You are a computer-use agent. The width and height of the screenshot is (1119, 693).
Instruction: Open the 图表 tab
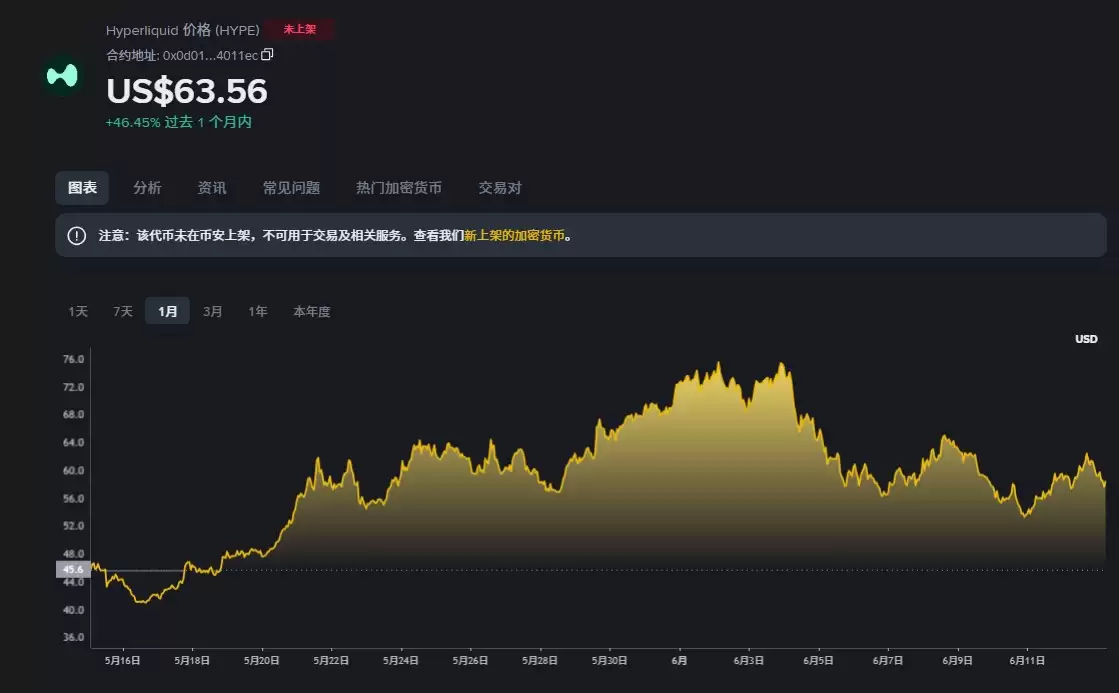click(x=82, y=188)
